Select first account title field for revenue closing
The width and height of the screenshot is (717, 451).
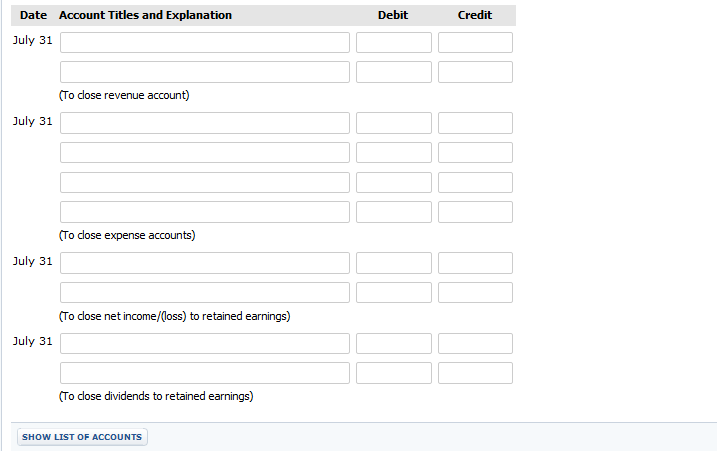coord(205,43)
